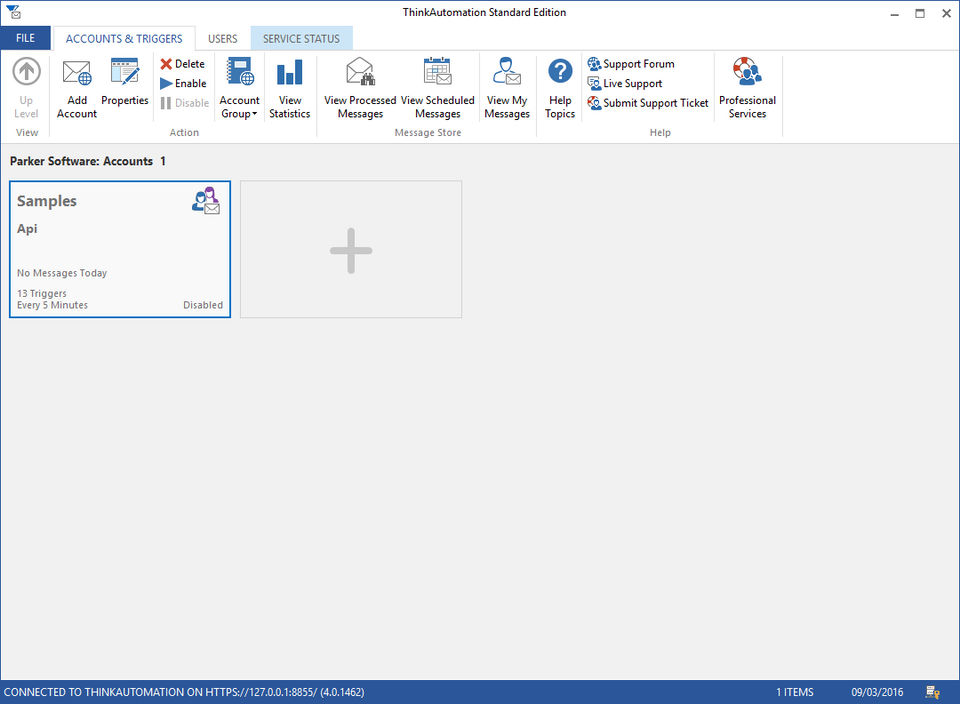The image size is (960, 704).
Task: Click the Live Support chat icon
Action: pyautogui.click(x=594, y=83)
